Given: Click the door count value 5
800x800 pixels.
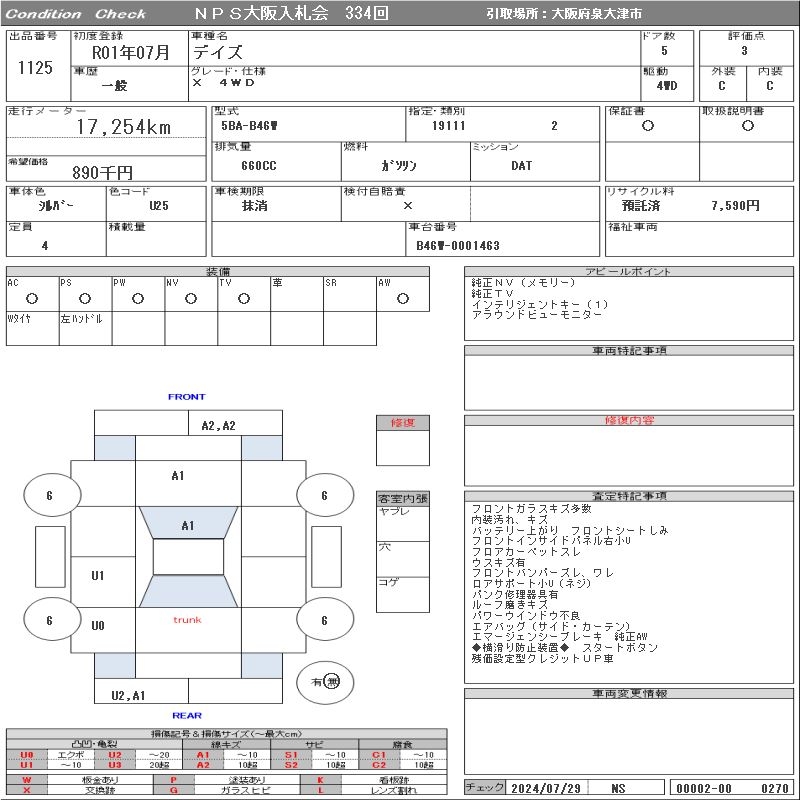Looking at the screenshot, I should pyautogui.click(x=664, y=51).
